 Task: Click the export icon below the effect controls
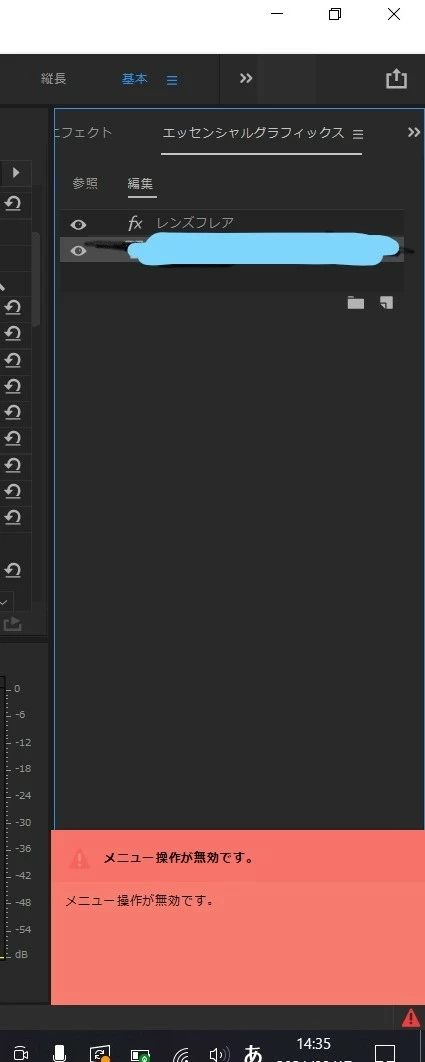(x=12, y=624)
